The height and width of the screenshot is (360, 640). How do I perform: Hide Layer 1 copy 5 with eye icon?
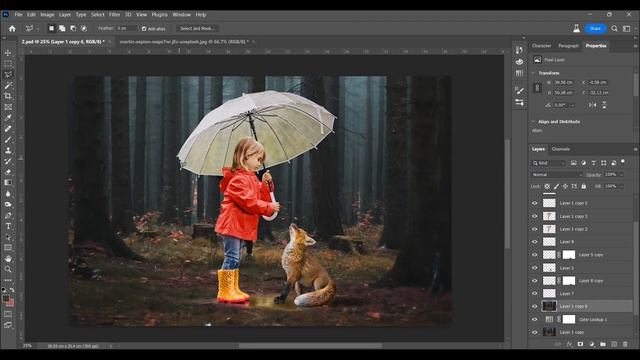tap(535, 203)
